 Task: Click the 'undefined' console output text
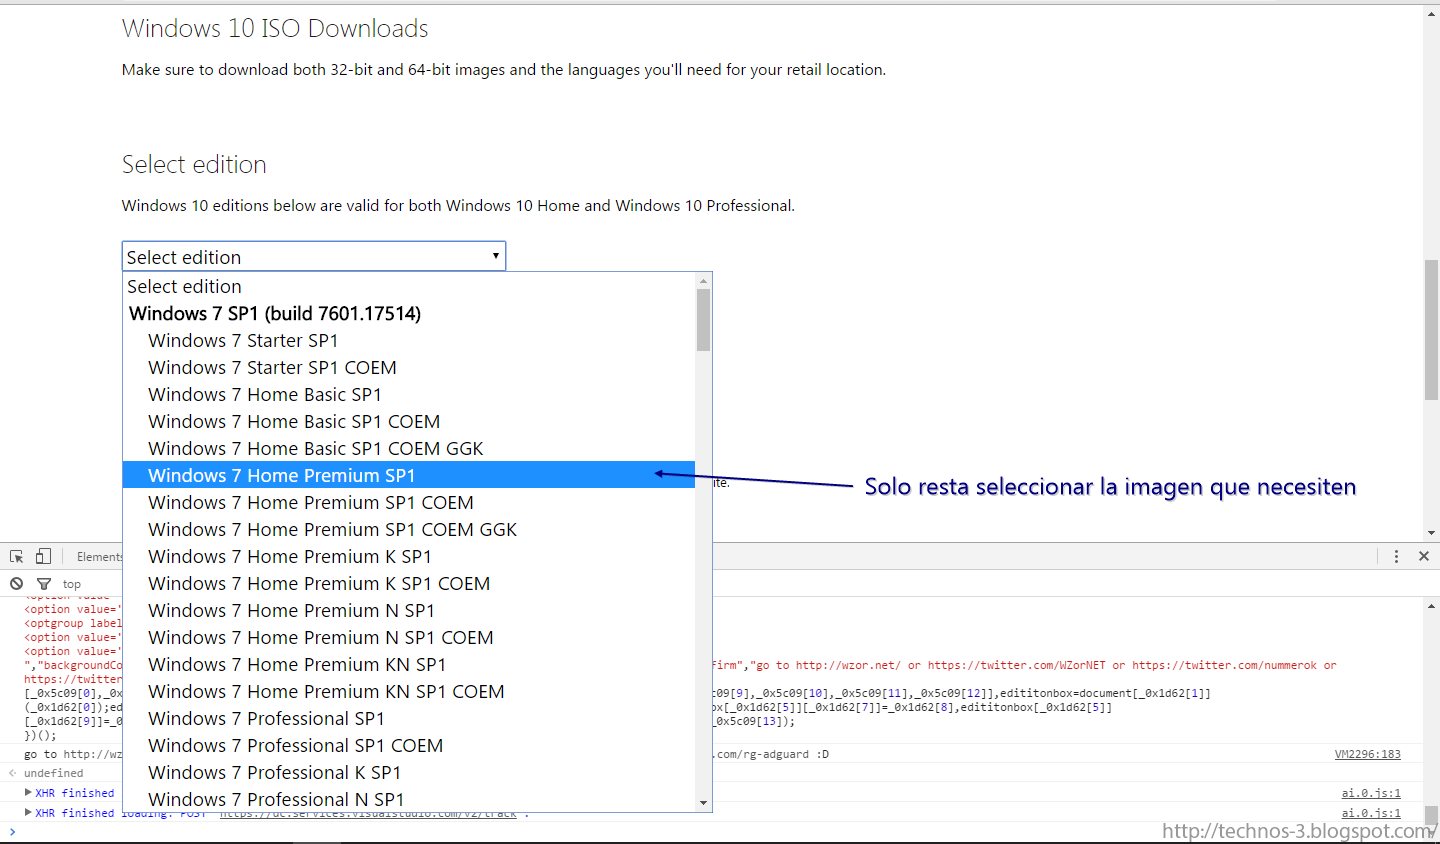(x=54, y=773)
